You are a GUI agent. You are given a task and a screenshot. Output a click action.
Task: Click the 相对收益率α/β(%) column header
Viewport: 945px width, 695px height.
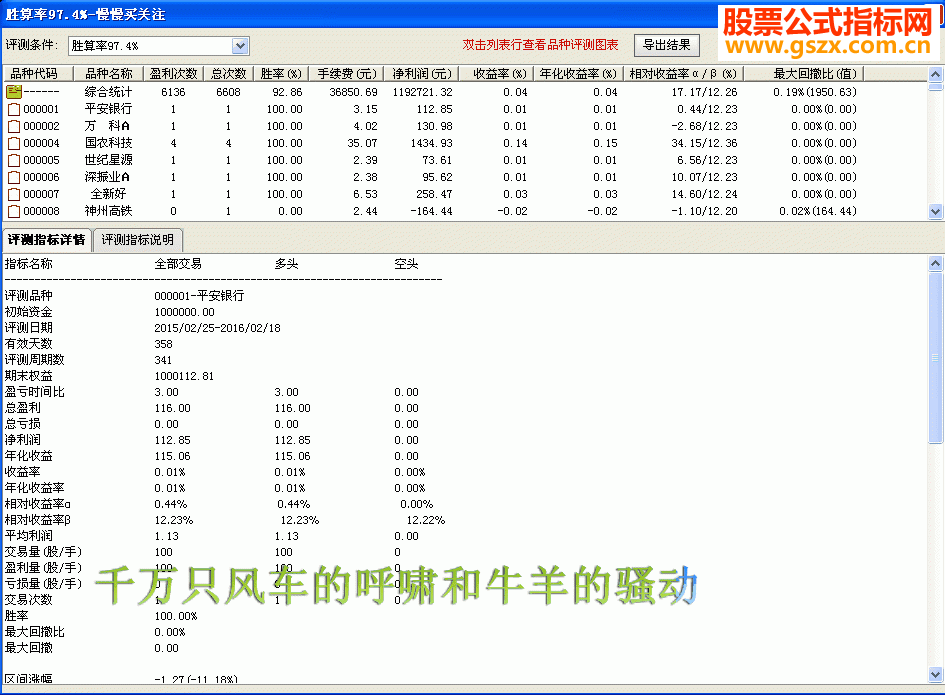(x=683, y=74)
